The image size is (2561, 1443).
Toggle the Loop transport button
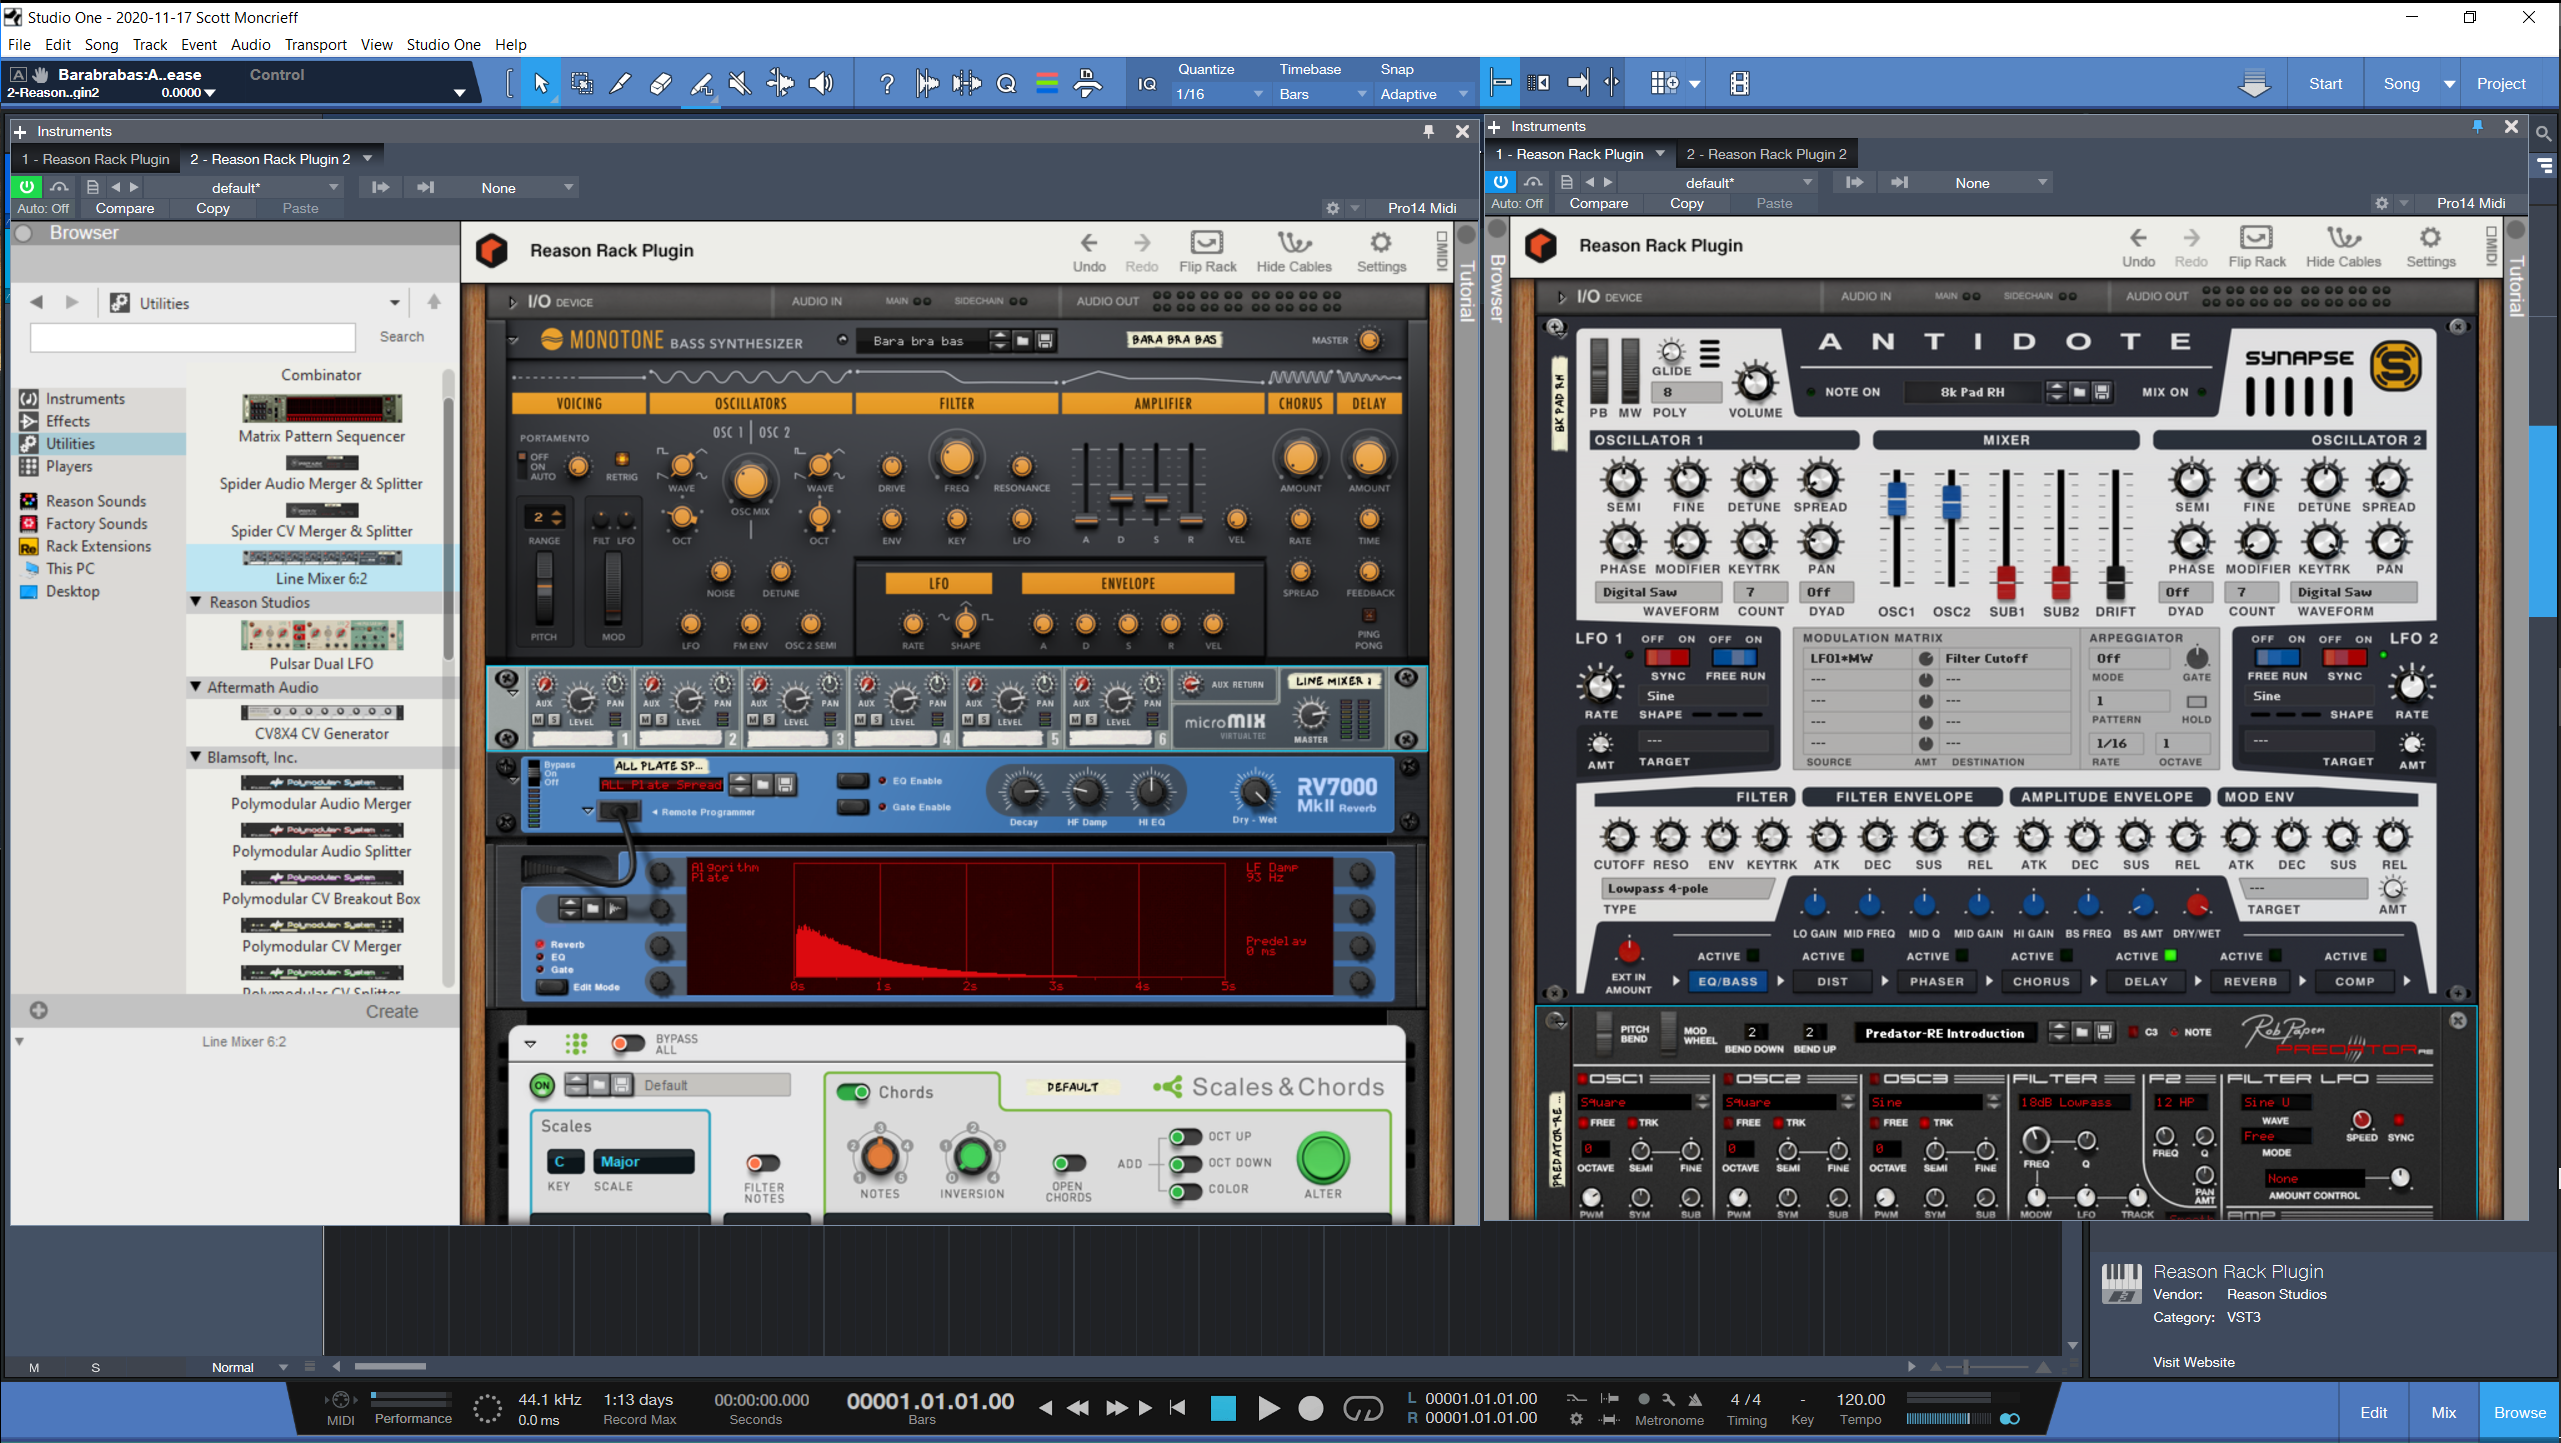click(1363, 1409)
